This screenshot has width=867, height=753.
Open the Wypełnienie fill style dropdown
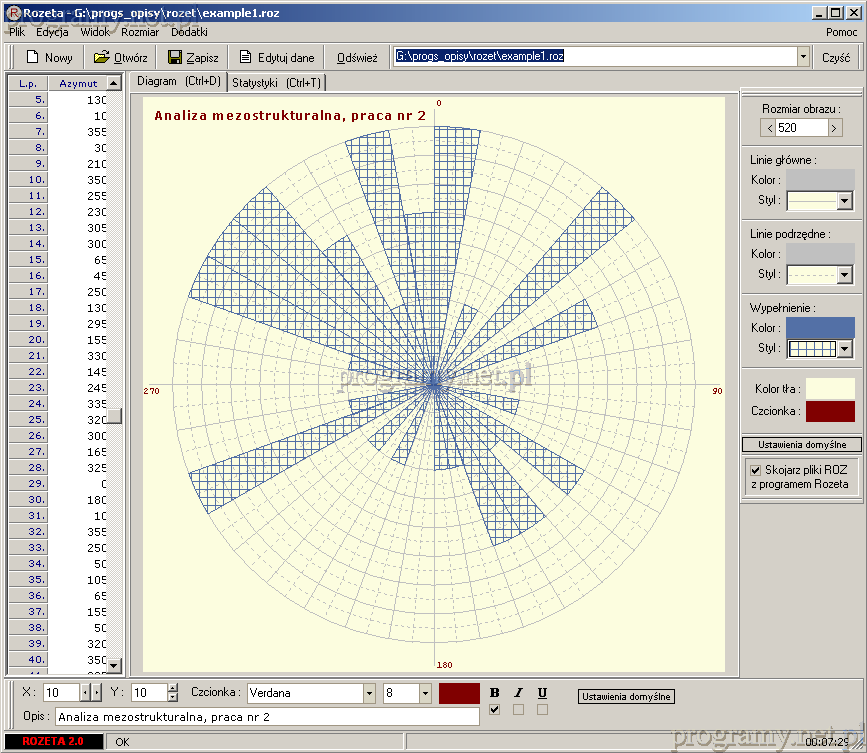click(x=844, y=349)
